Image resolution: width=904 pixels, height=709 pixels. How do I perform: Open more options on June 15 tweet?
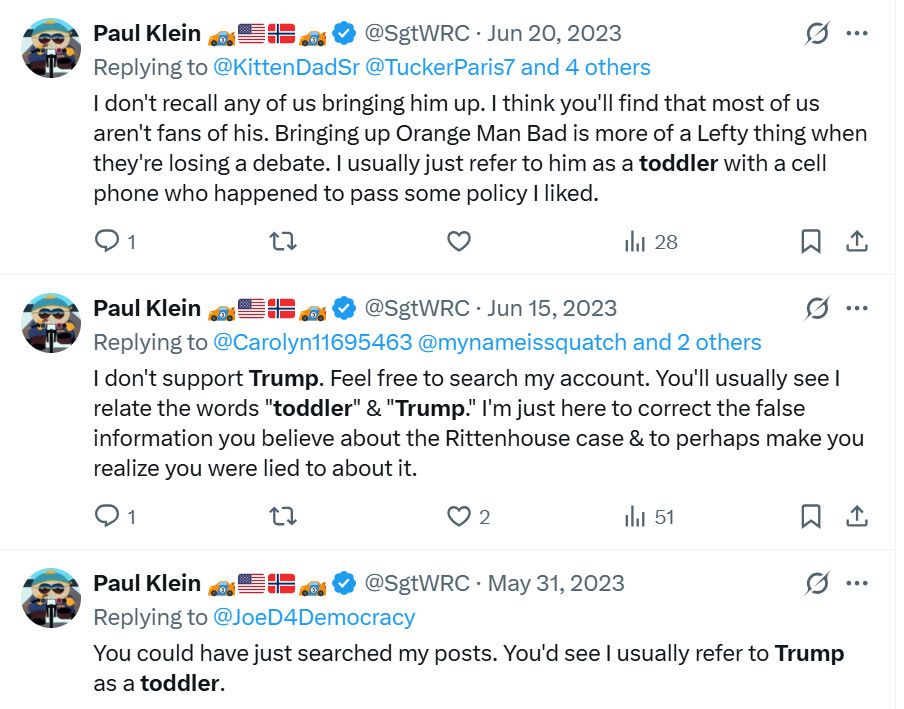tap(857, 308)
